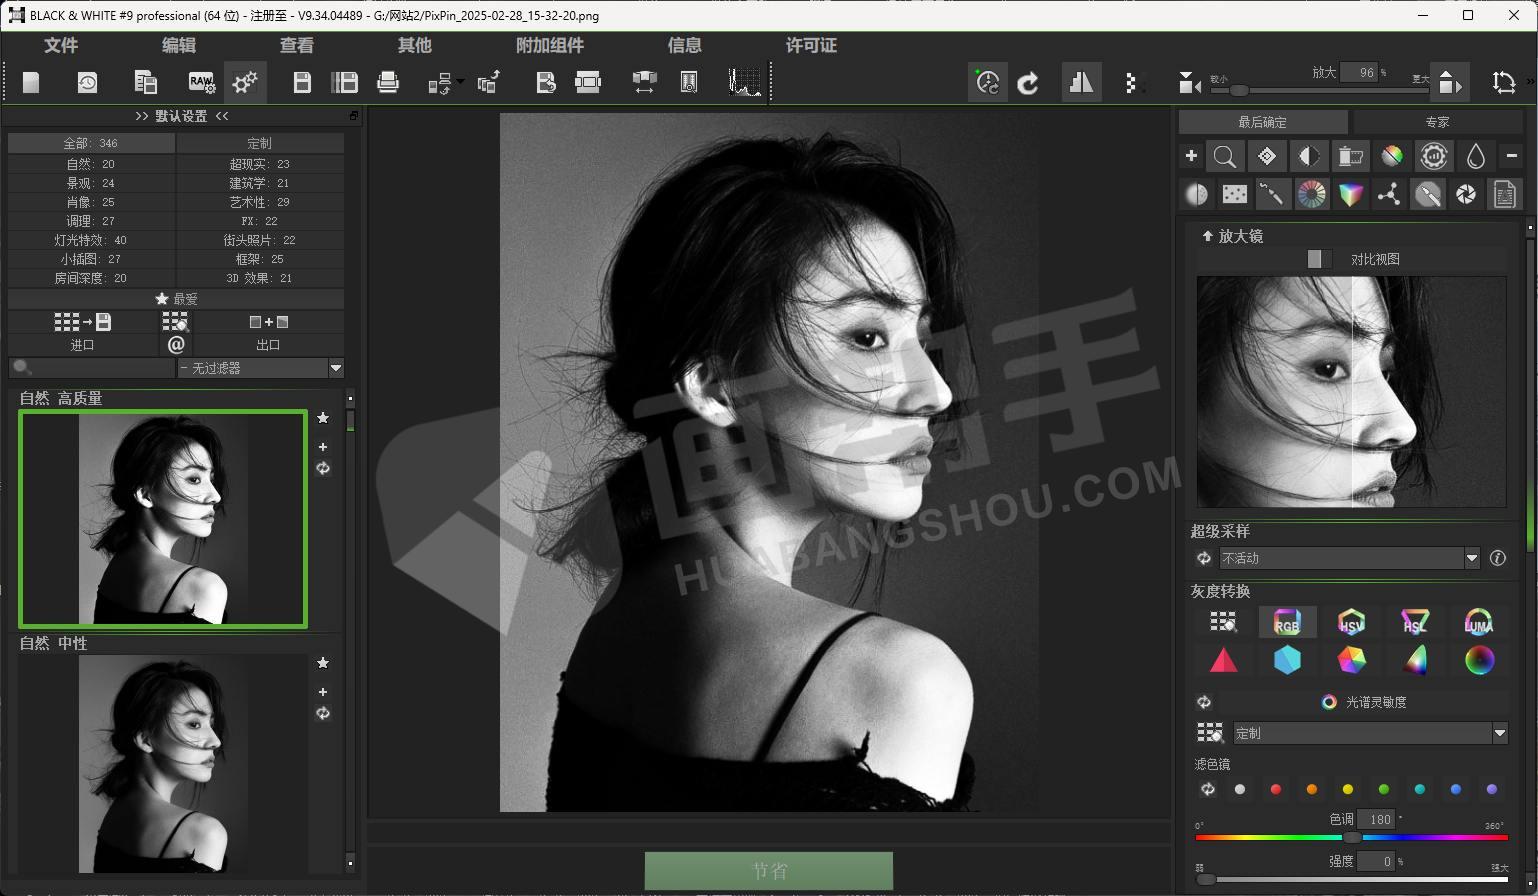Viewport: 1538px width, 896px height.
Task: Click the green 节省 button
Action: [x=768, y=871]
